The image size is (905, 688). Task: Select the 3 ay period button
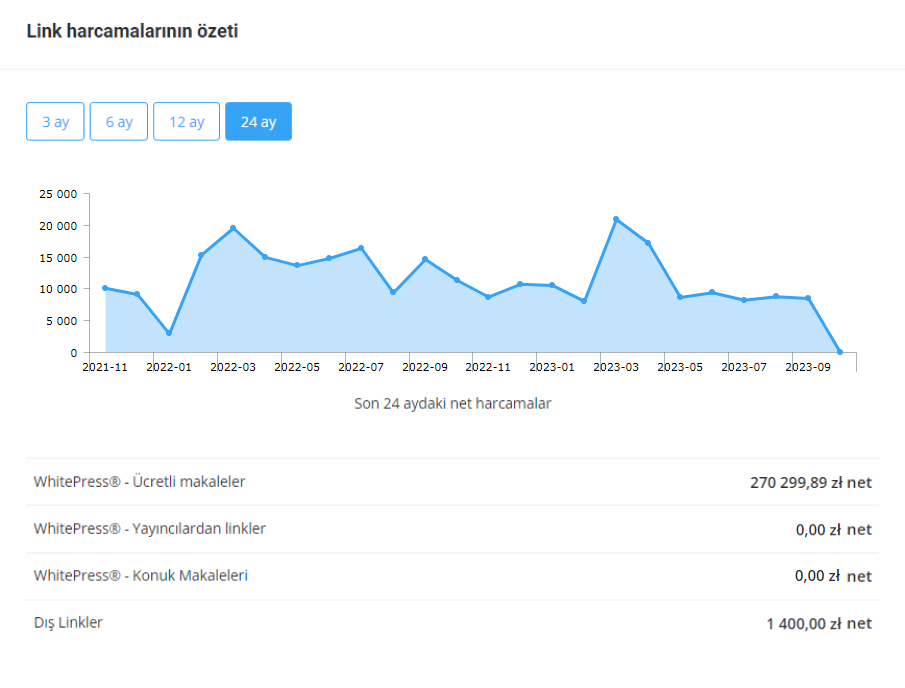[x=55, y=121]
